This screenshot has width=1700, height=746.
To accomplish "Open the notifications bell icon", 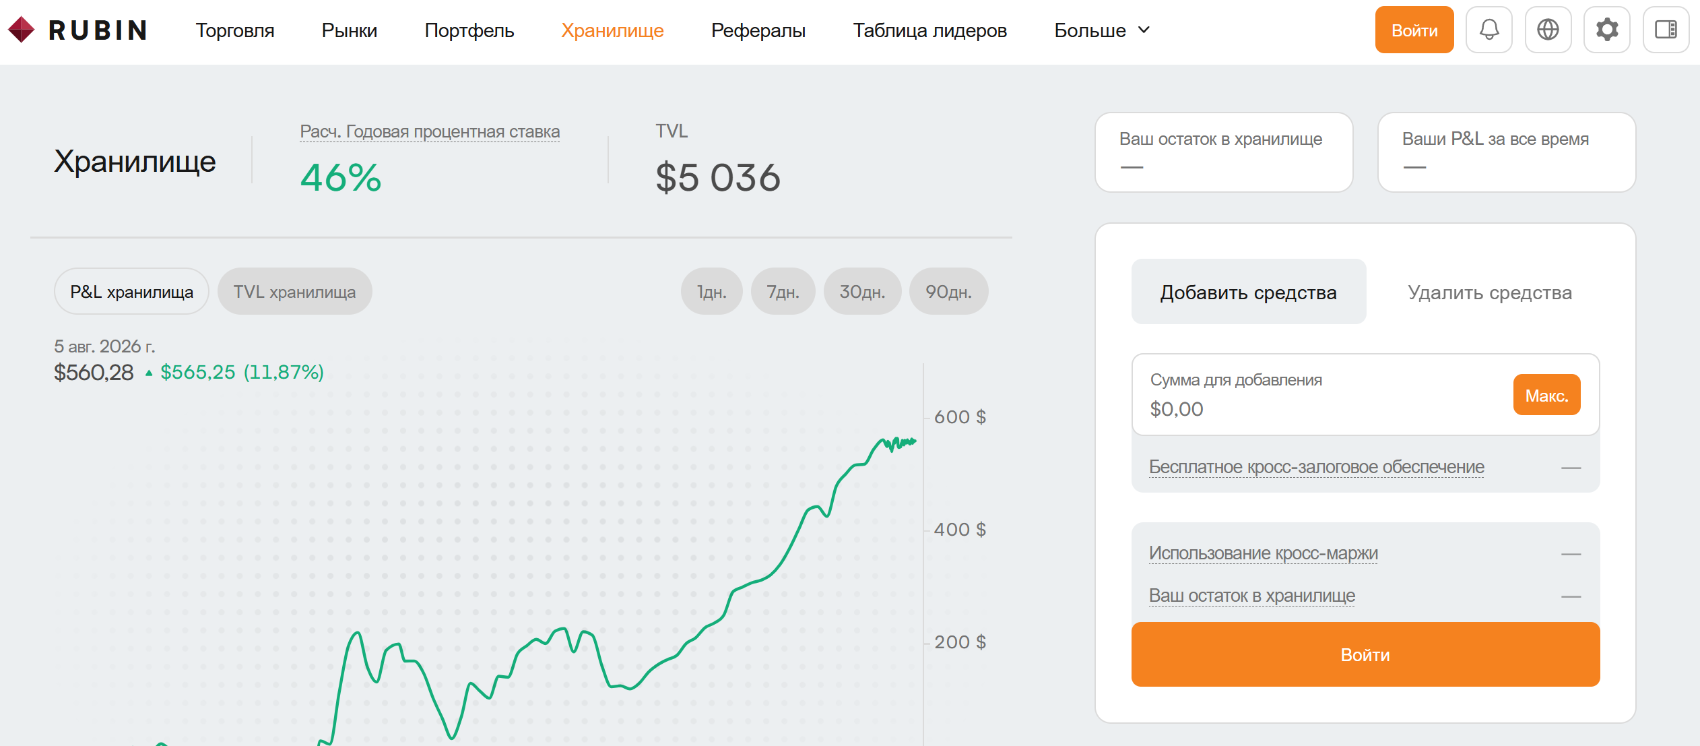I will coord(1489,30).
